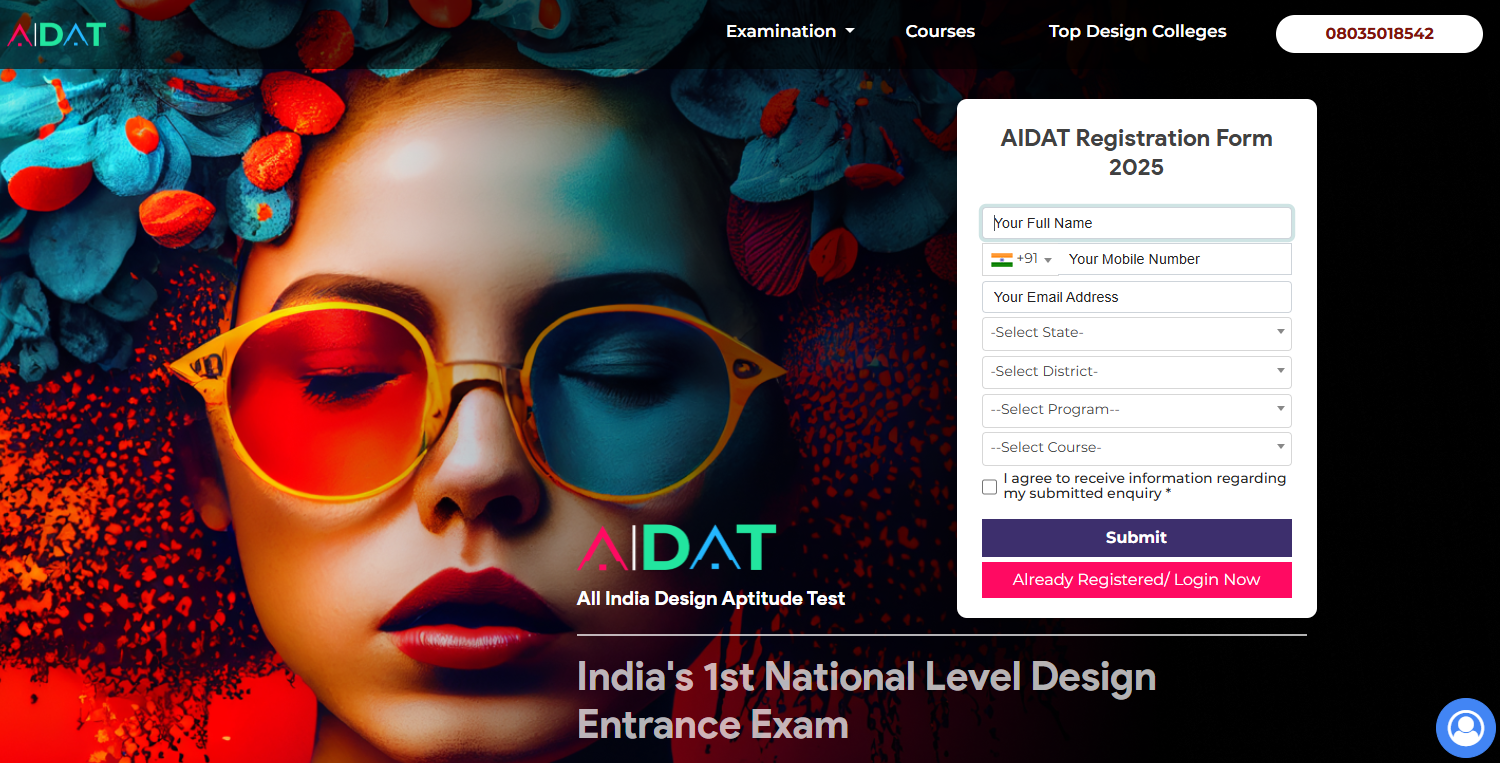The height and width of the screenshot is (763, 1500).
Task: Go to Courses page
Action: click(x=940, y=31)
